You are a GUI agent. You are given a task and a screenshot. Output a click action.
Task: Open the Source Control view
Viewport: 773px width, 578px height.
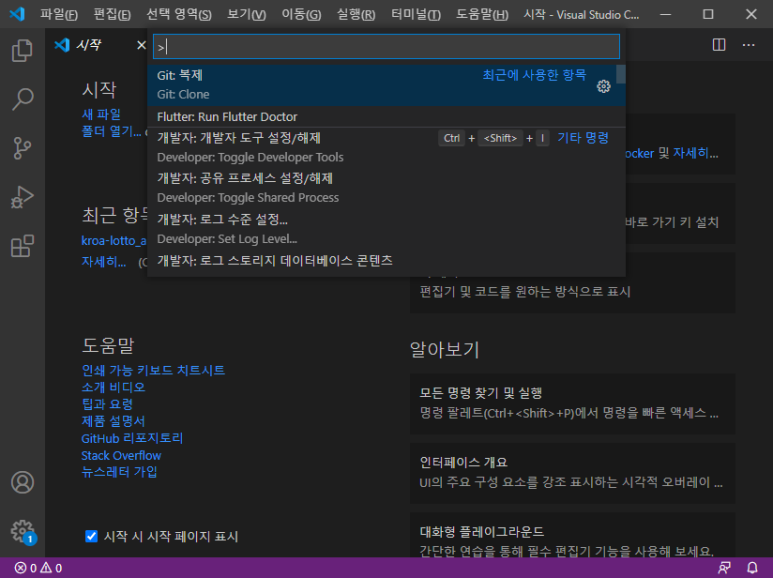22,148
